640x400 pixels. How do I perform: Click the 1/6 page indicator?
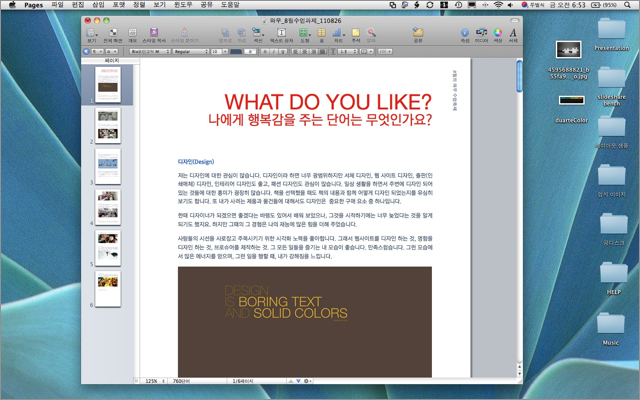pyautogui.click(x=242, y=381)
